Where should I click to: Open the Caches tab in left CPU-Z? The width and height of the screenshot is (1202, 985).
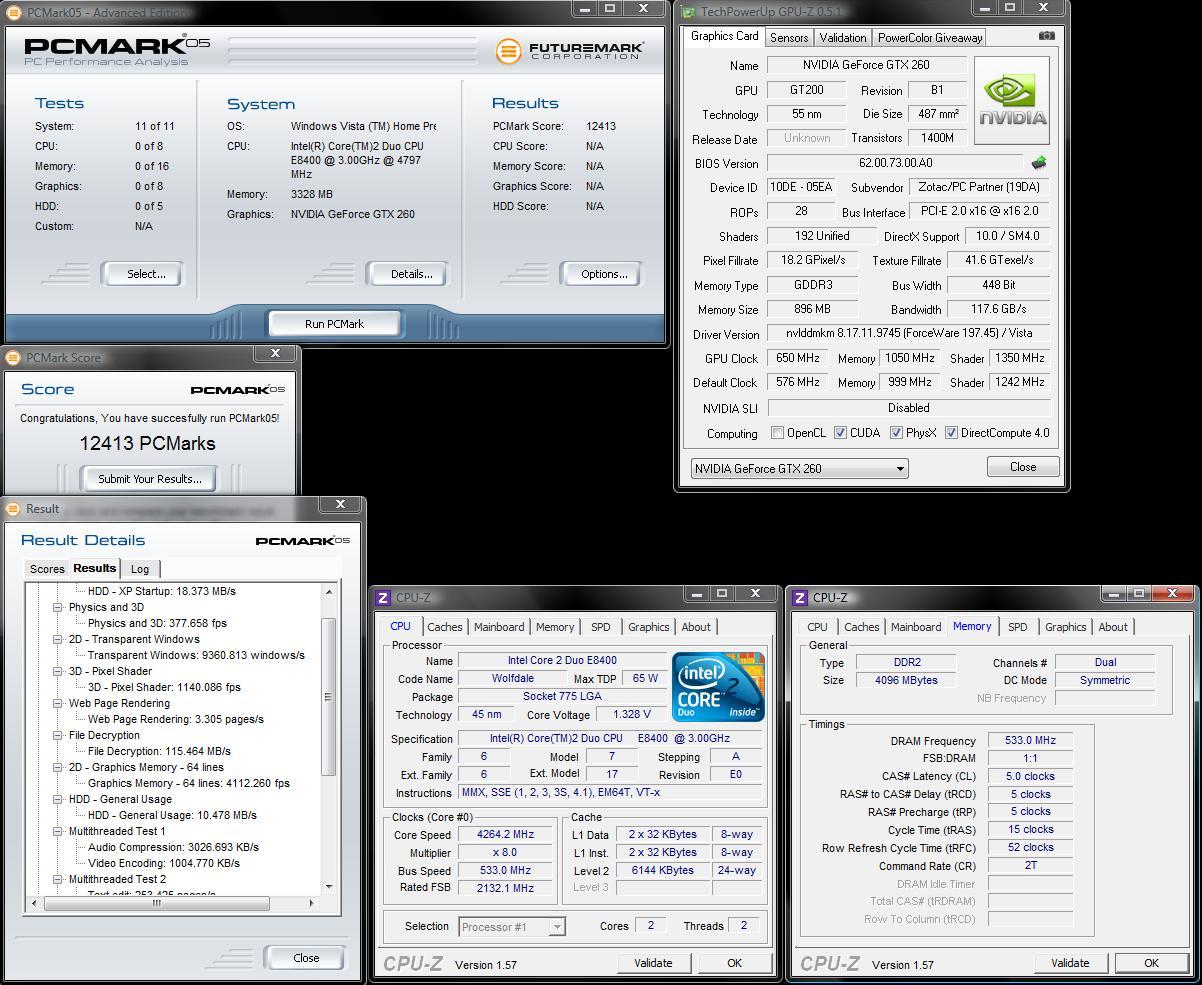(445, 627)
